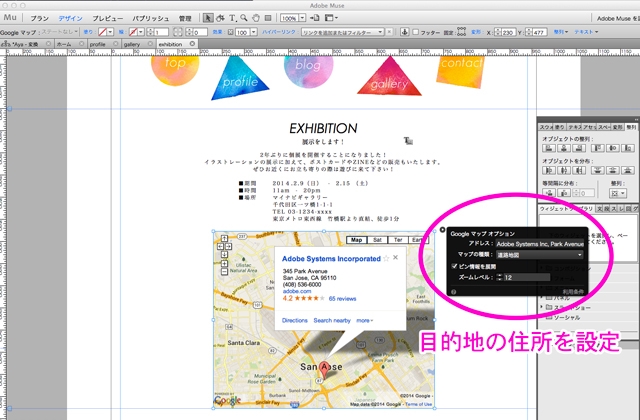
Task: Open the プラン view
Action: pos(40,18)
